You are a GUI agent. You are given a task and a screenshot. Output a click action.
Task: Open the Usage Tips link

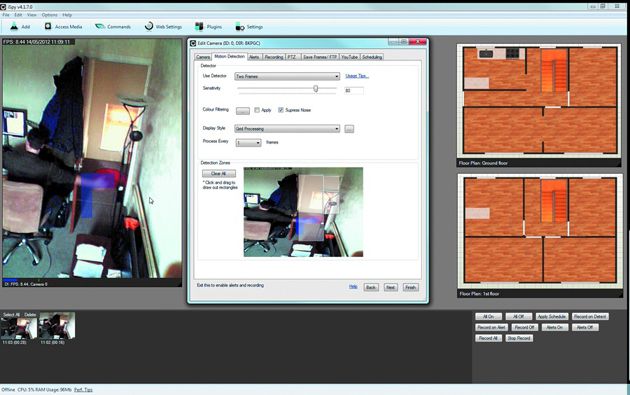click(x=357, y=76)
